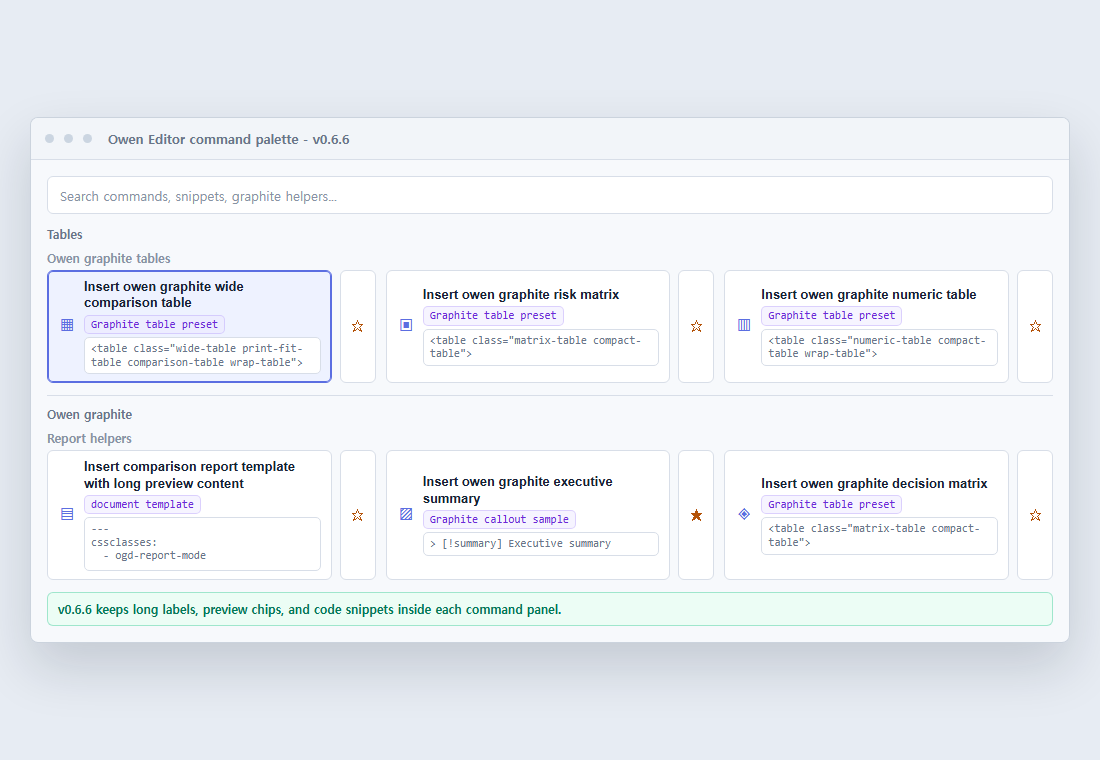Image resolution: width=1100 pixels, height=760 pixels.
Task: Click the 'Owen graphite tables' group label
Action: pos(109,258)
